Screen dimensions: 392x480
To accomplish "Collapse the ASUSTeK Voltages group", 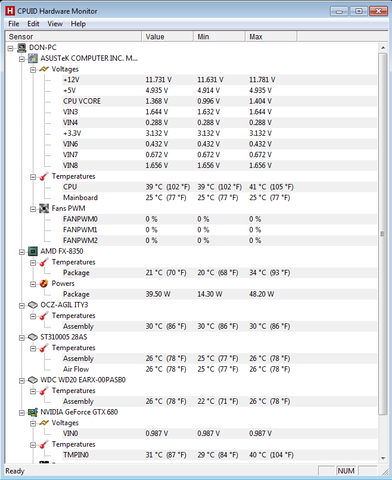I will 33,70.
